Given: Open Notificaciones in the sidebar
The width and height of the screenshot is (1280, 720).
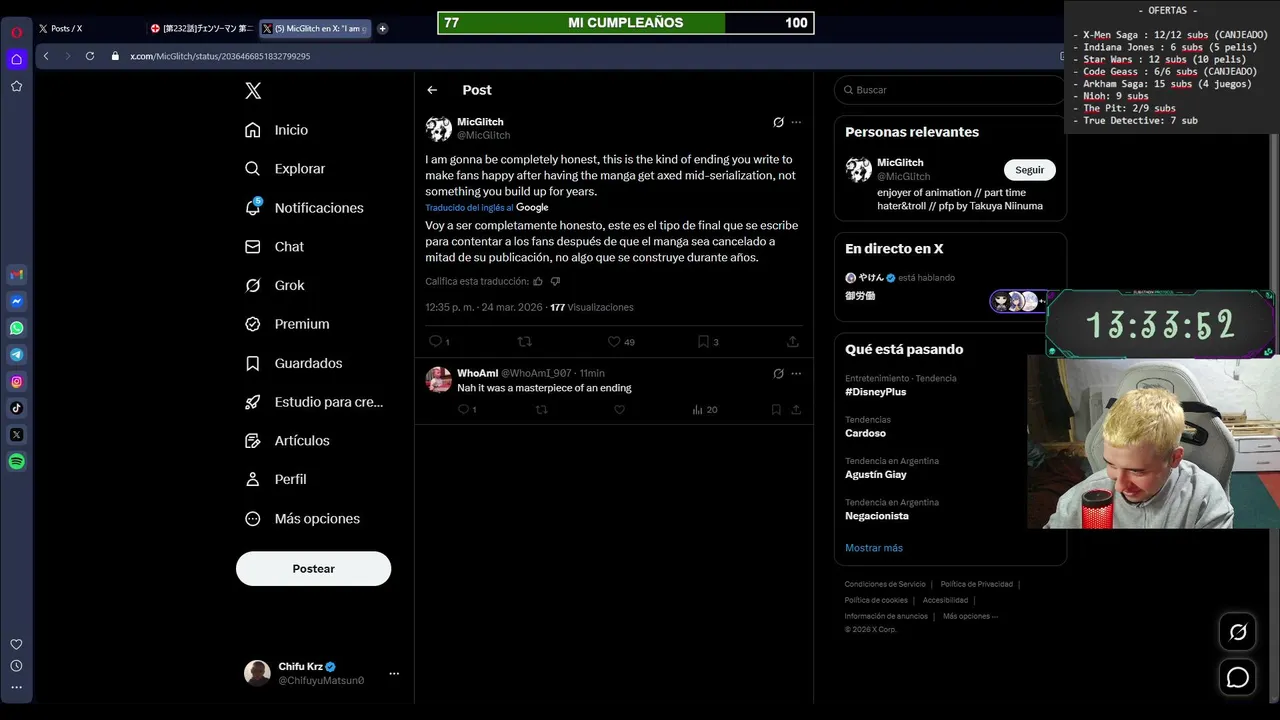Looking at the screenshot, I should tap(304, 208).
